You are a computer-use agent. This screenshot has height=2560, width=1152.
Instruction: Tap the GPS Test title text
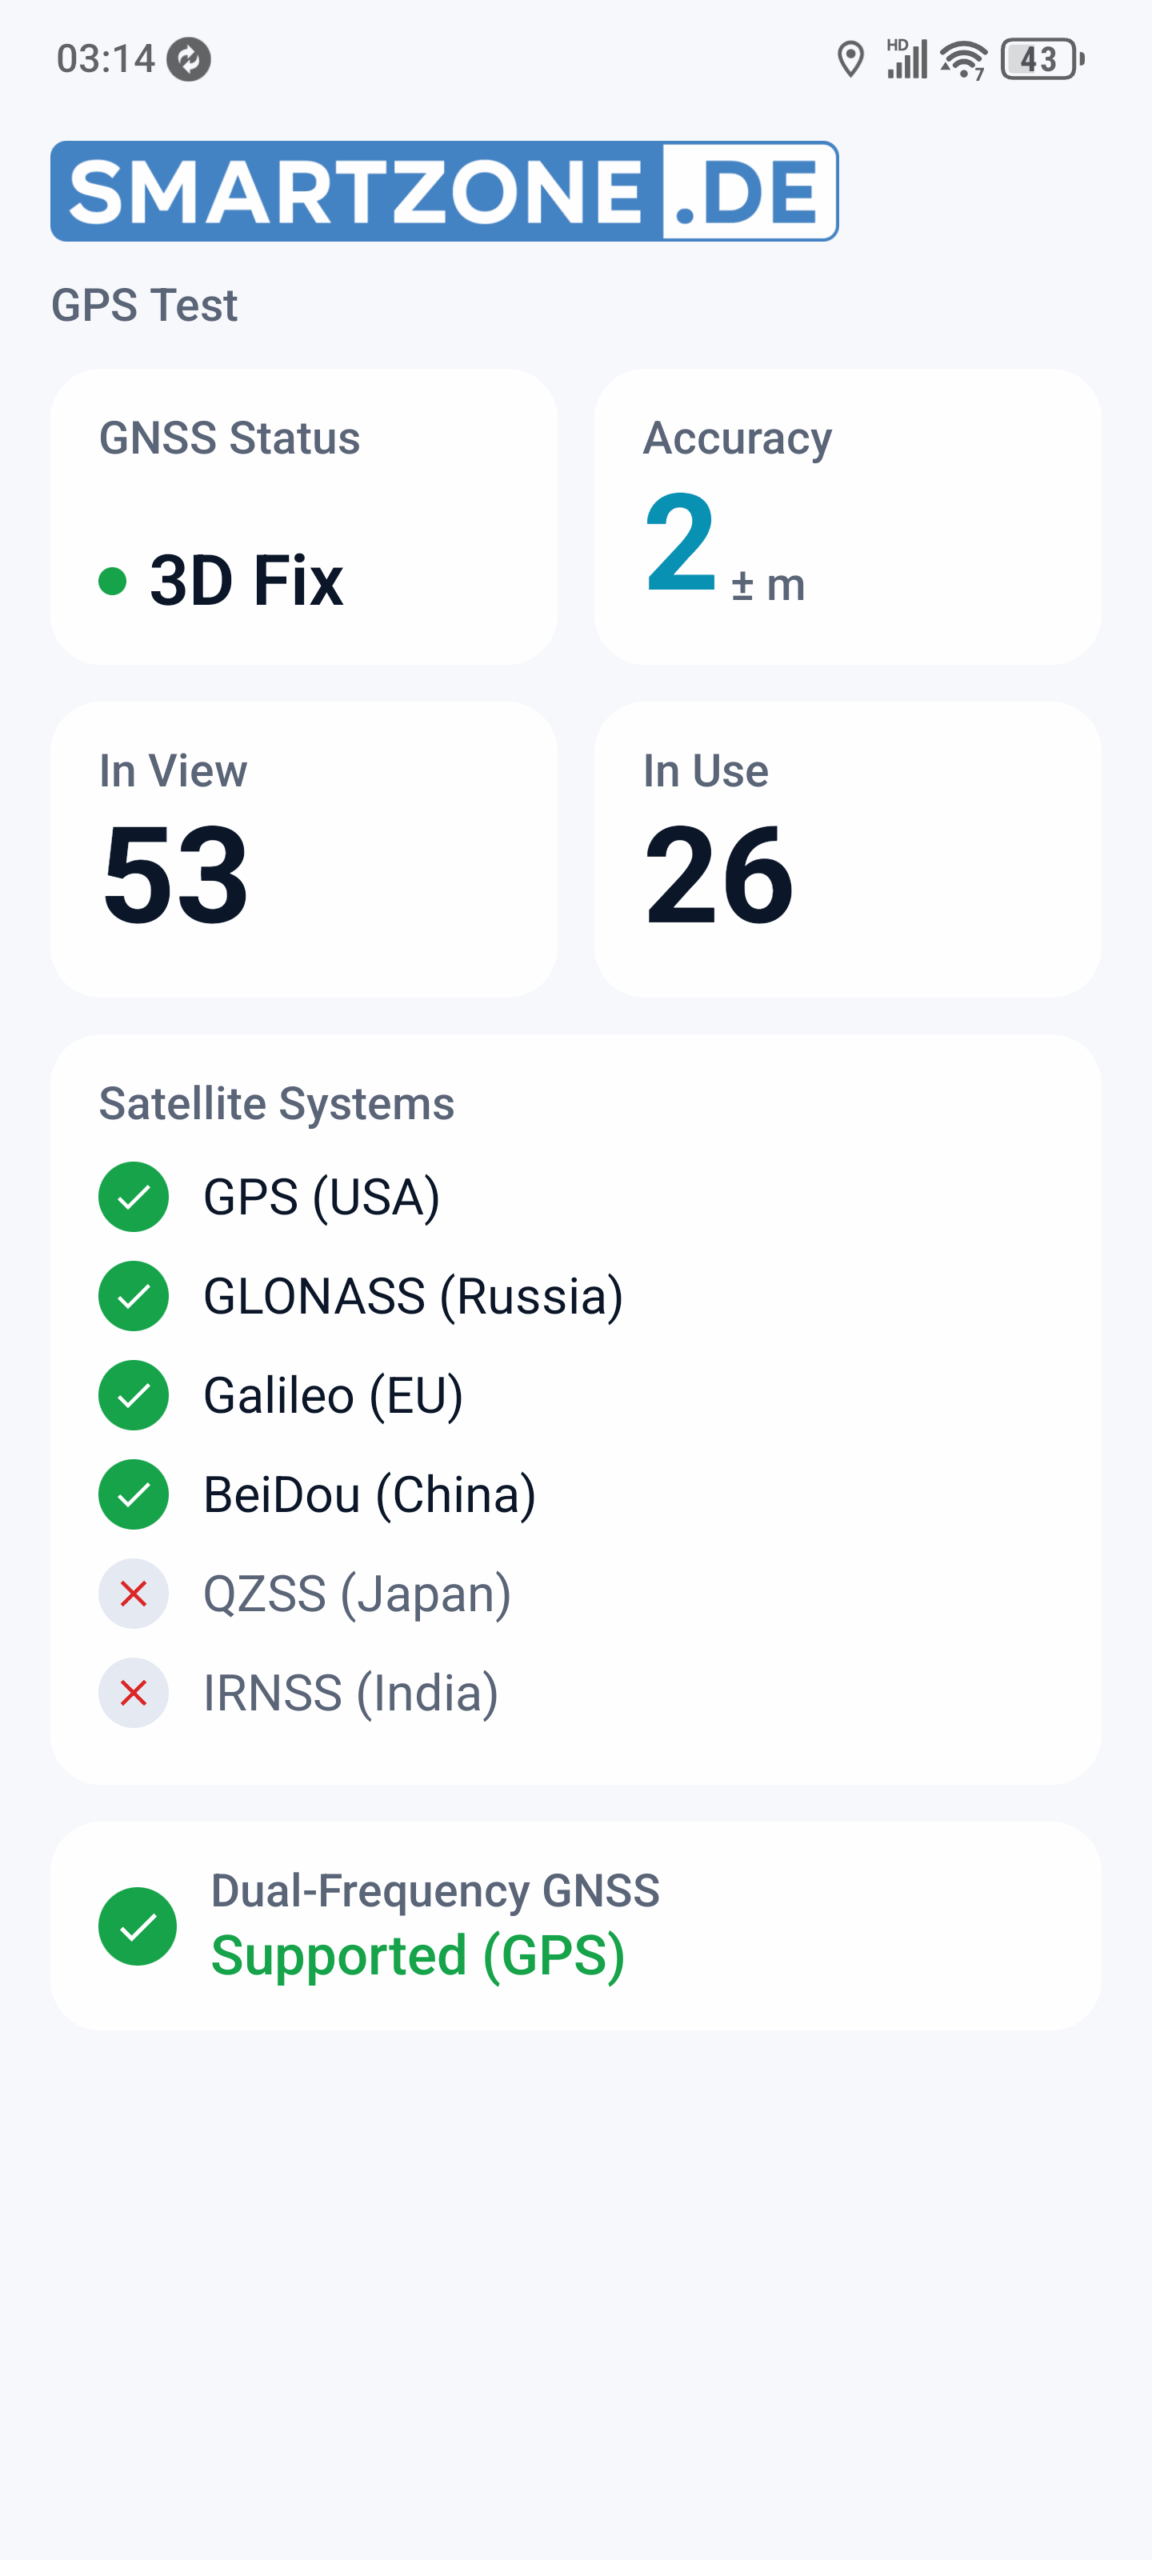tap(144, 305)
